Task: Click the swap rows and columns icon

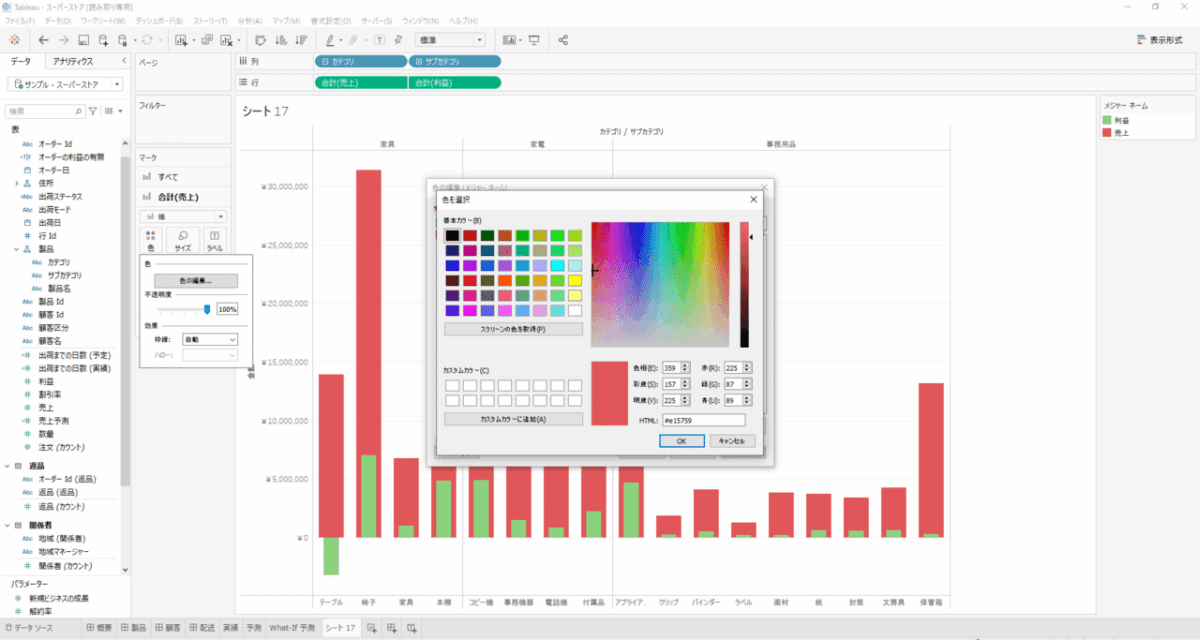Action: tap(259, 40)
